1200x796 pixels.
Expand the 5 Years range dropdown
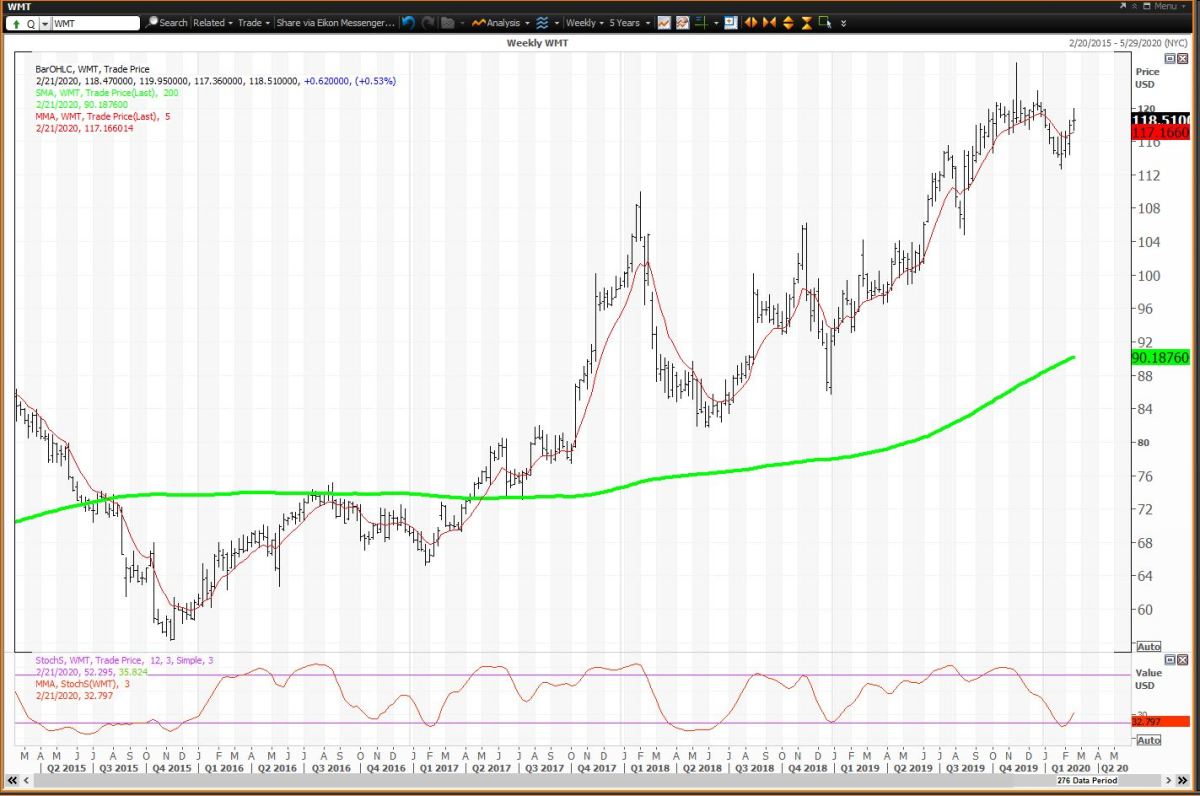[629, 22]
